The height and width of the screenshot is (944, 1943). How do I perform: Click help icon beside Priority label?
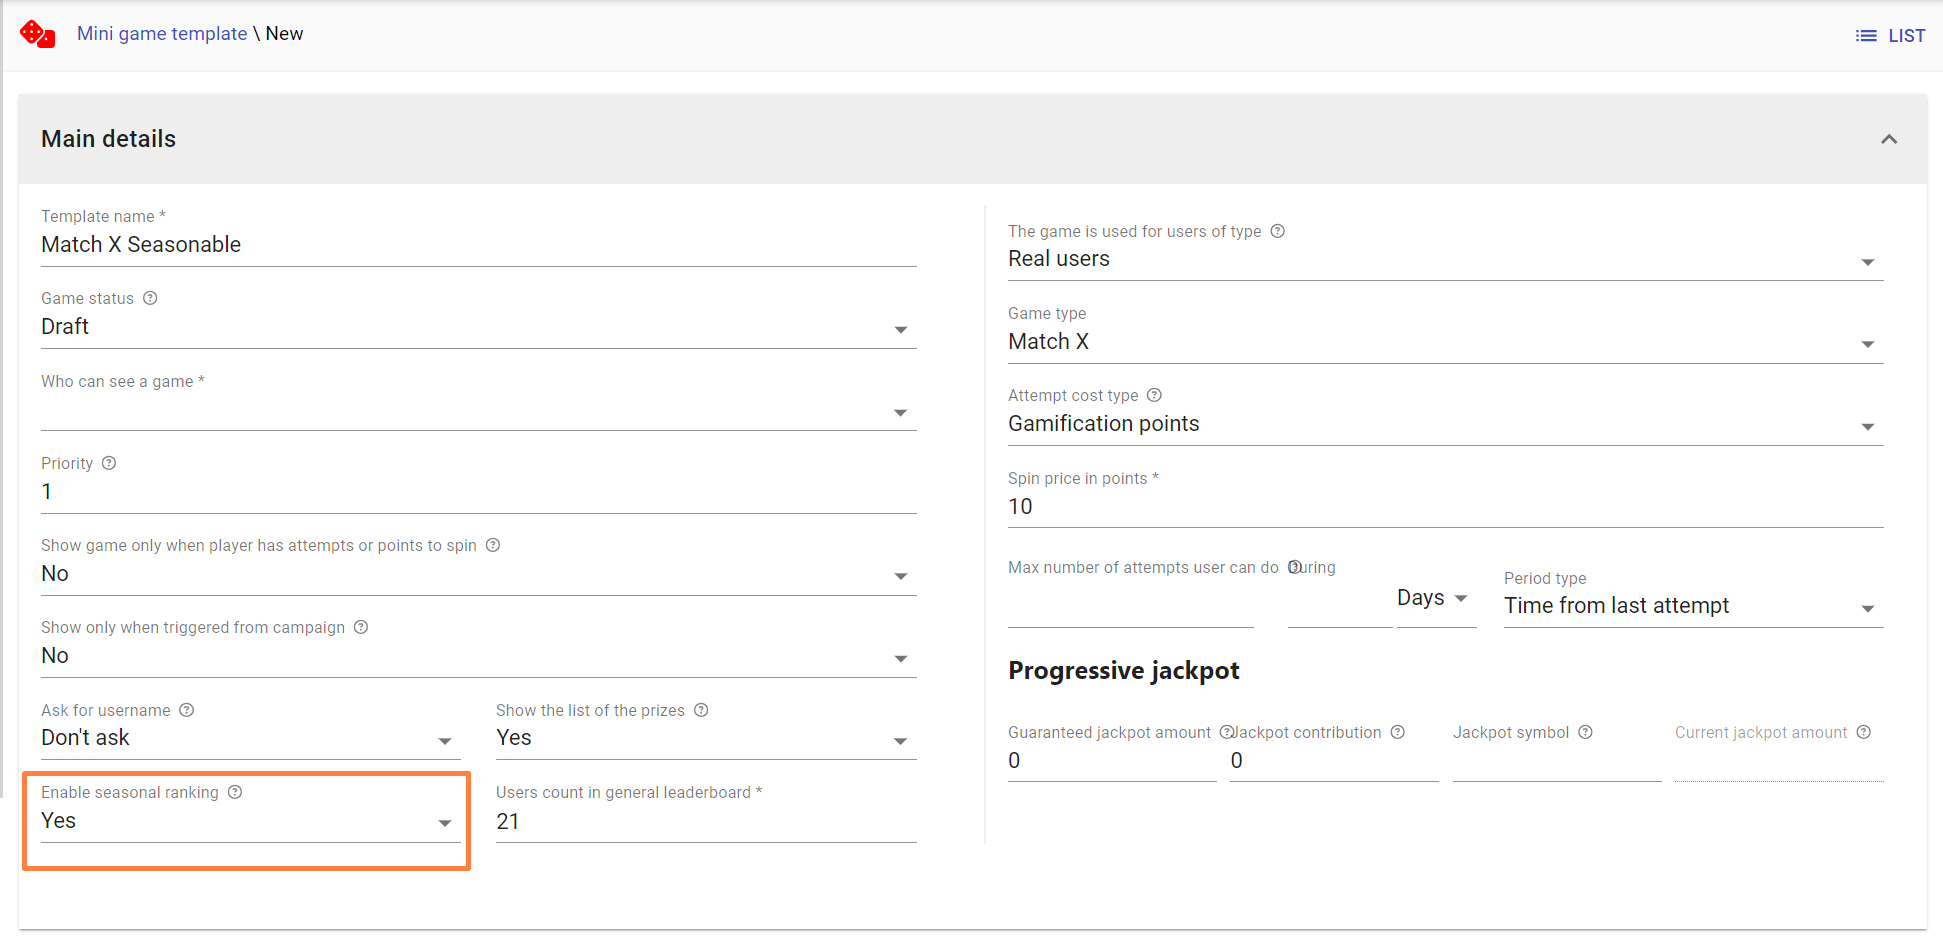109,463
